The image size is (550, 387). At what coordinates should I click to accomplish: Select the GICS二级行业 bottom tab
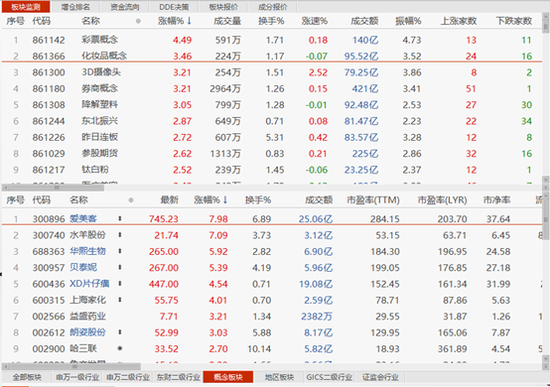pos(329,377)
